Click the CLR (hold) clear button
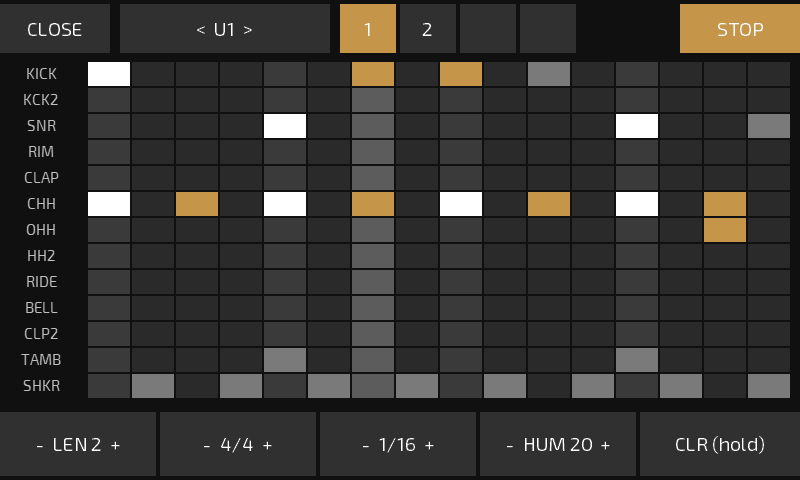Image resolution: width=800 pixels, height=480 pixels. pos(720,444)
